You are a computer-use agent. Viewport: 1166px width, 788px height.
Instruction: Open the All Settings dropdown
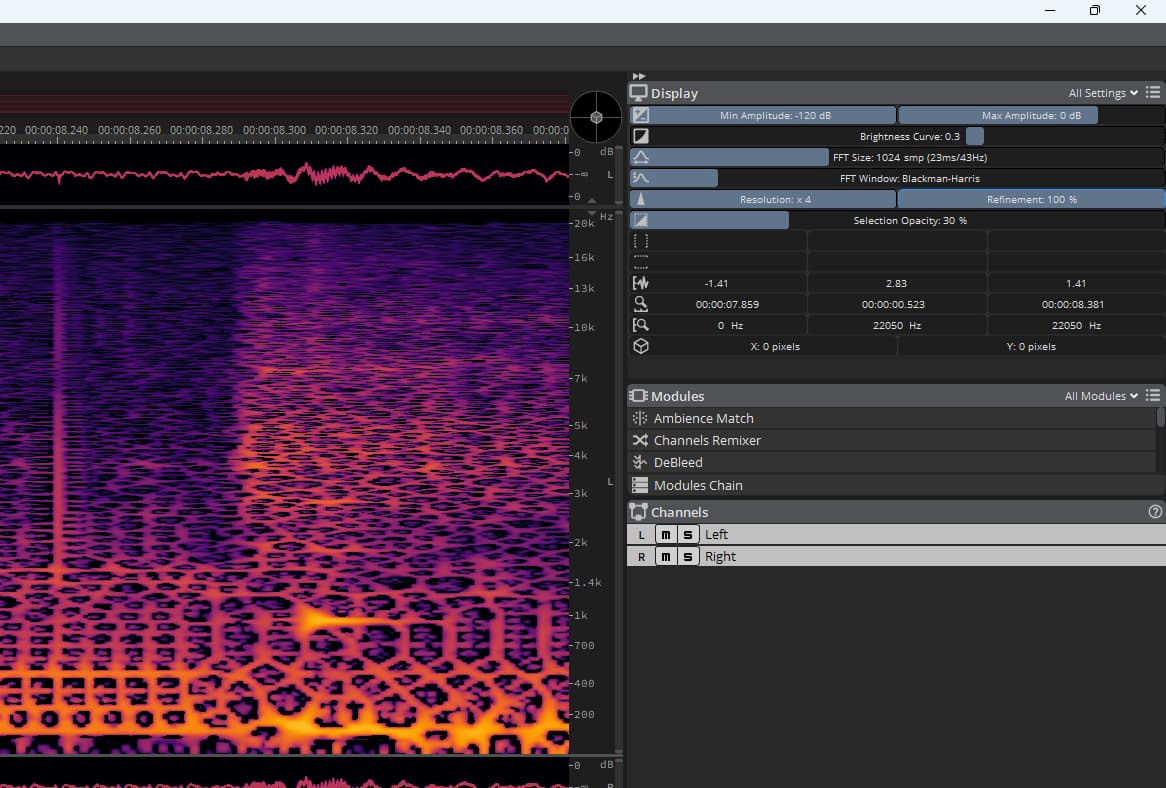1103,93
